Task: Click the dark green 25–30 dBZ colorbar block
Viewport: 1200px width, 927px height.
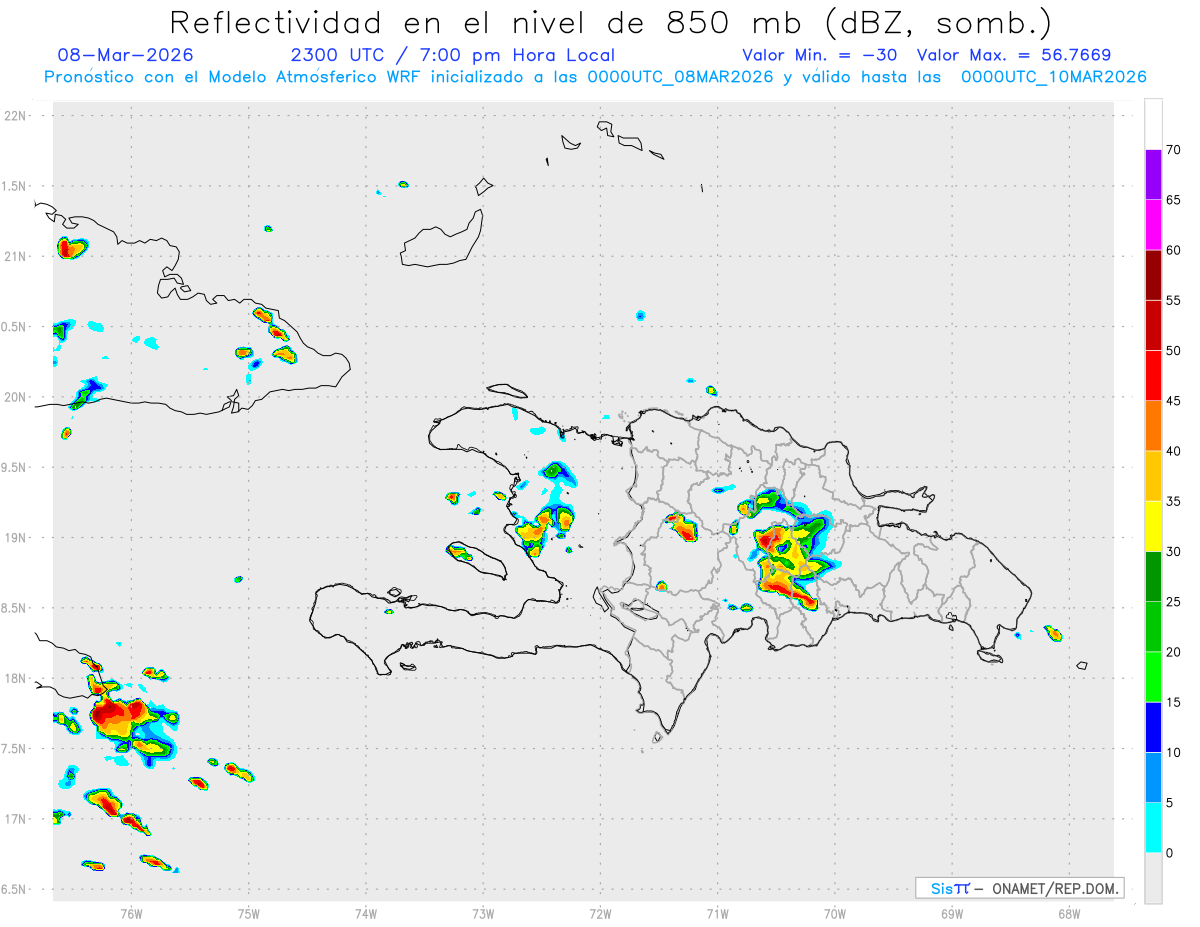Action: pos(1153,576)
